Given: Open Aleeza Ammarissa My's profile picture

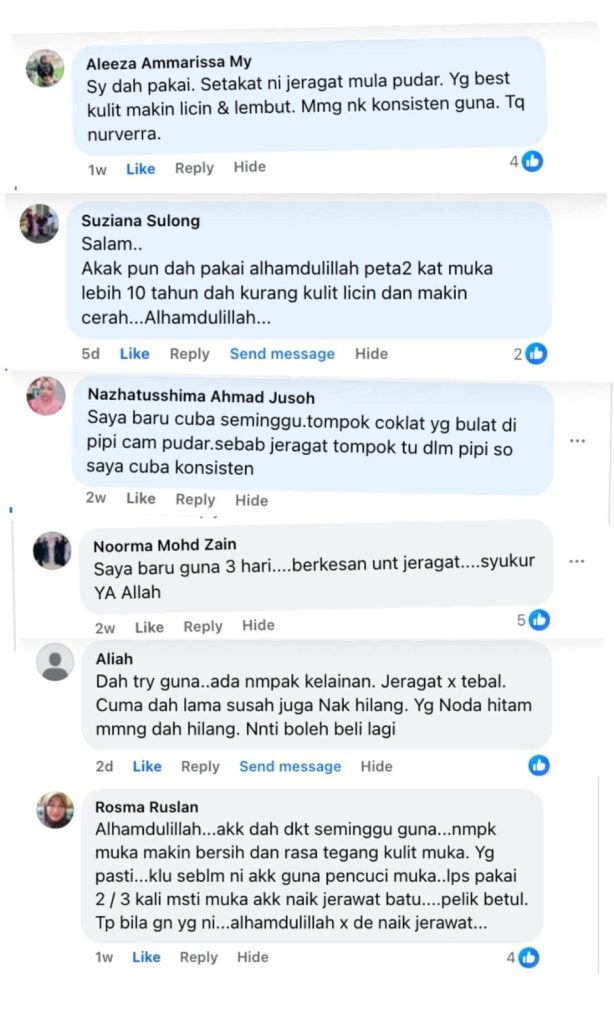Looking at the screenshot, I should (x=45, y=69).
